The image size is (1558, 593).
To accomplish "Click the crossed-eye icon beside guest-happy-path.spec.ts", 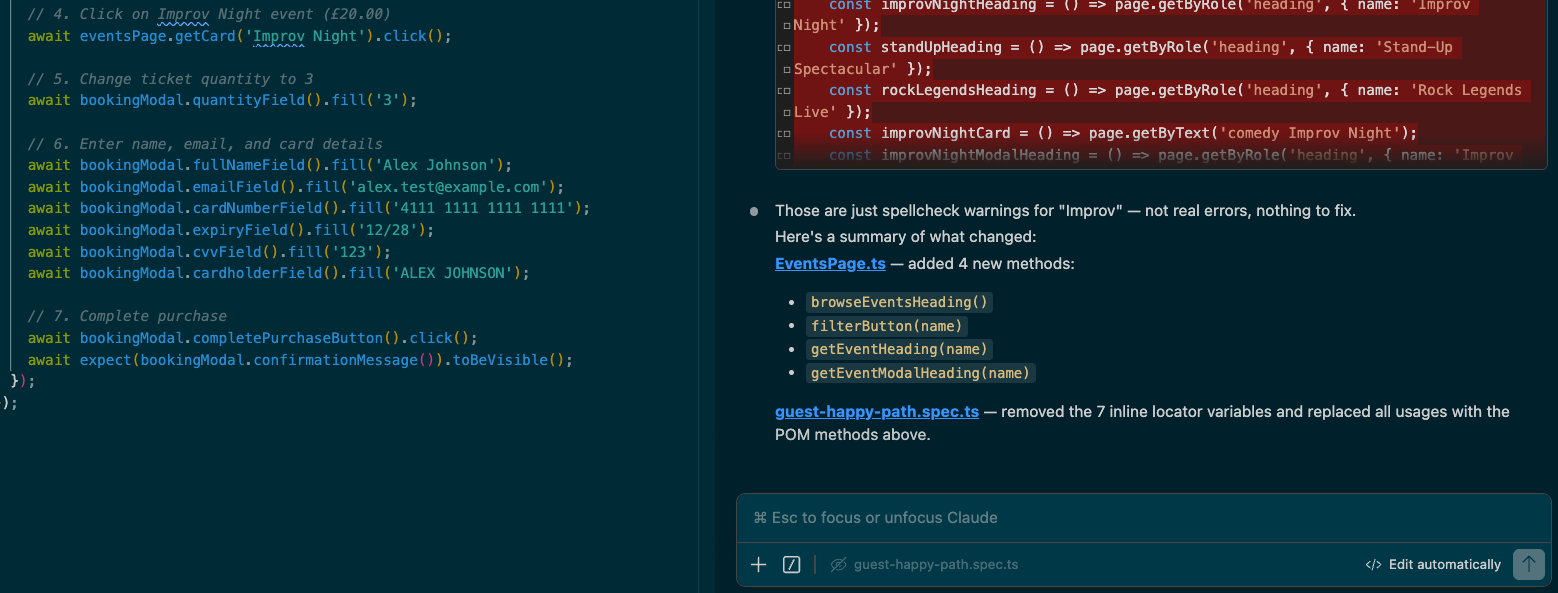I will pyautogui.click(x=838, y=564).
